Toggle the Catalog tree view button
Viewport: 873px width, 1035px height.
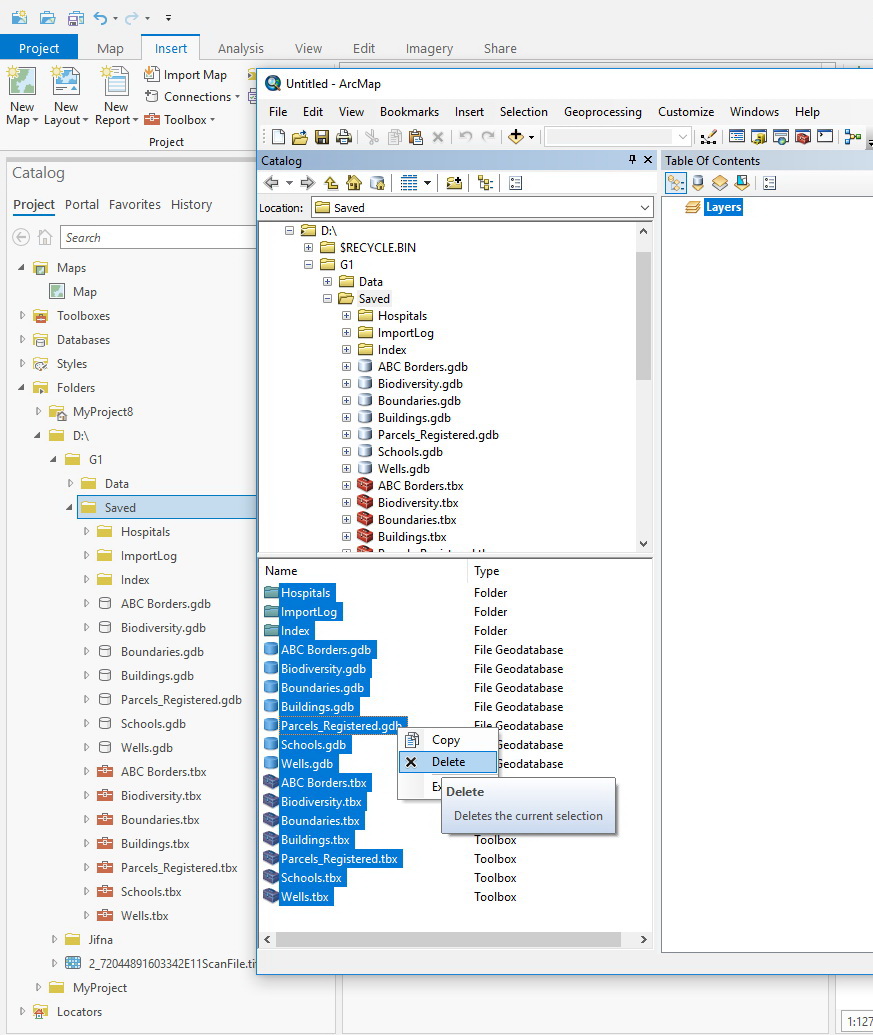click(485, 183)
